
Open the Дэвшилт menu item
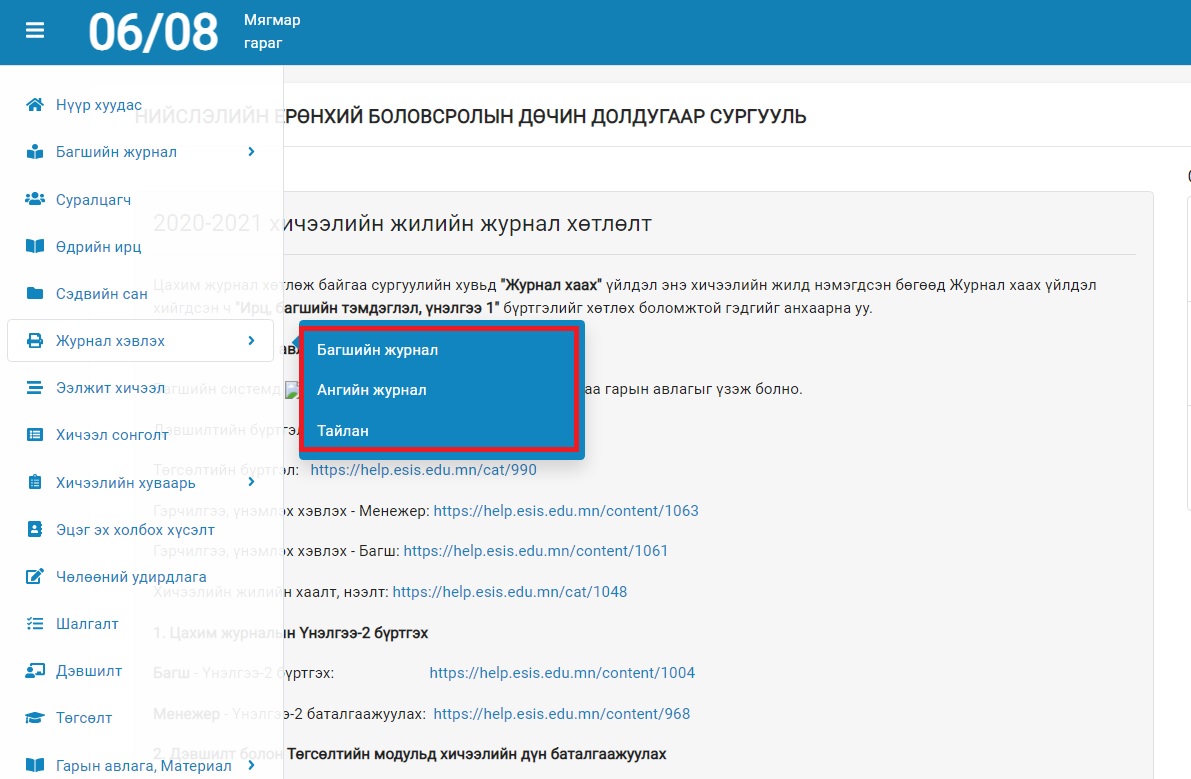click(89, 671)
